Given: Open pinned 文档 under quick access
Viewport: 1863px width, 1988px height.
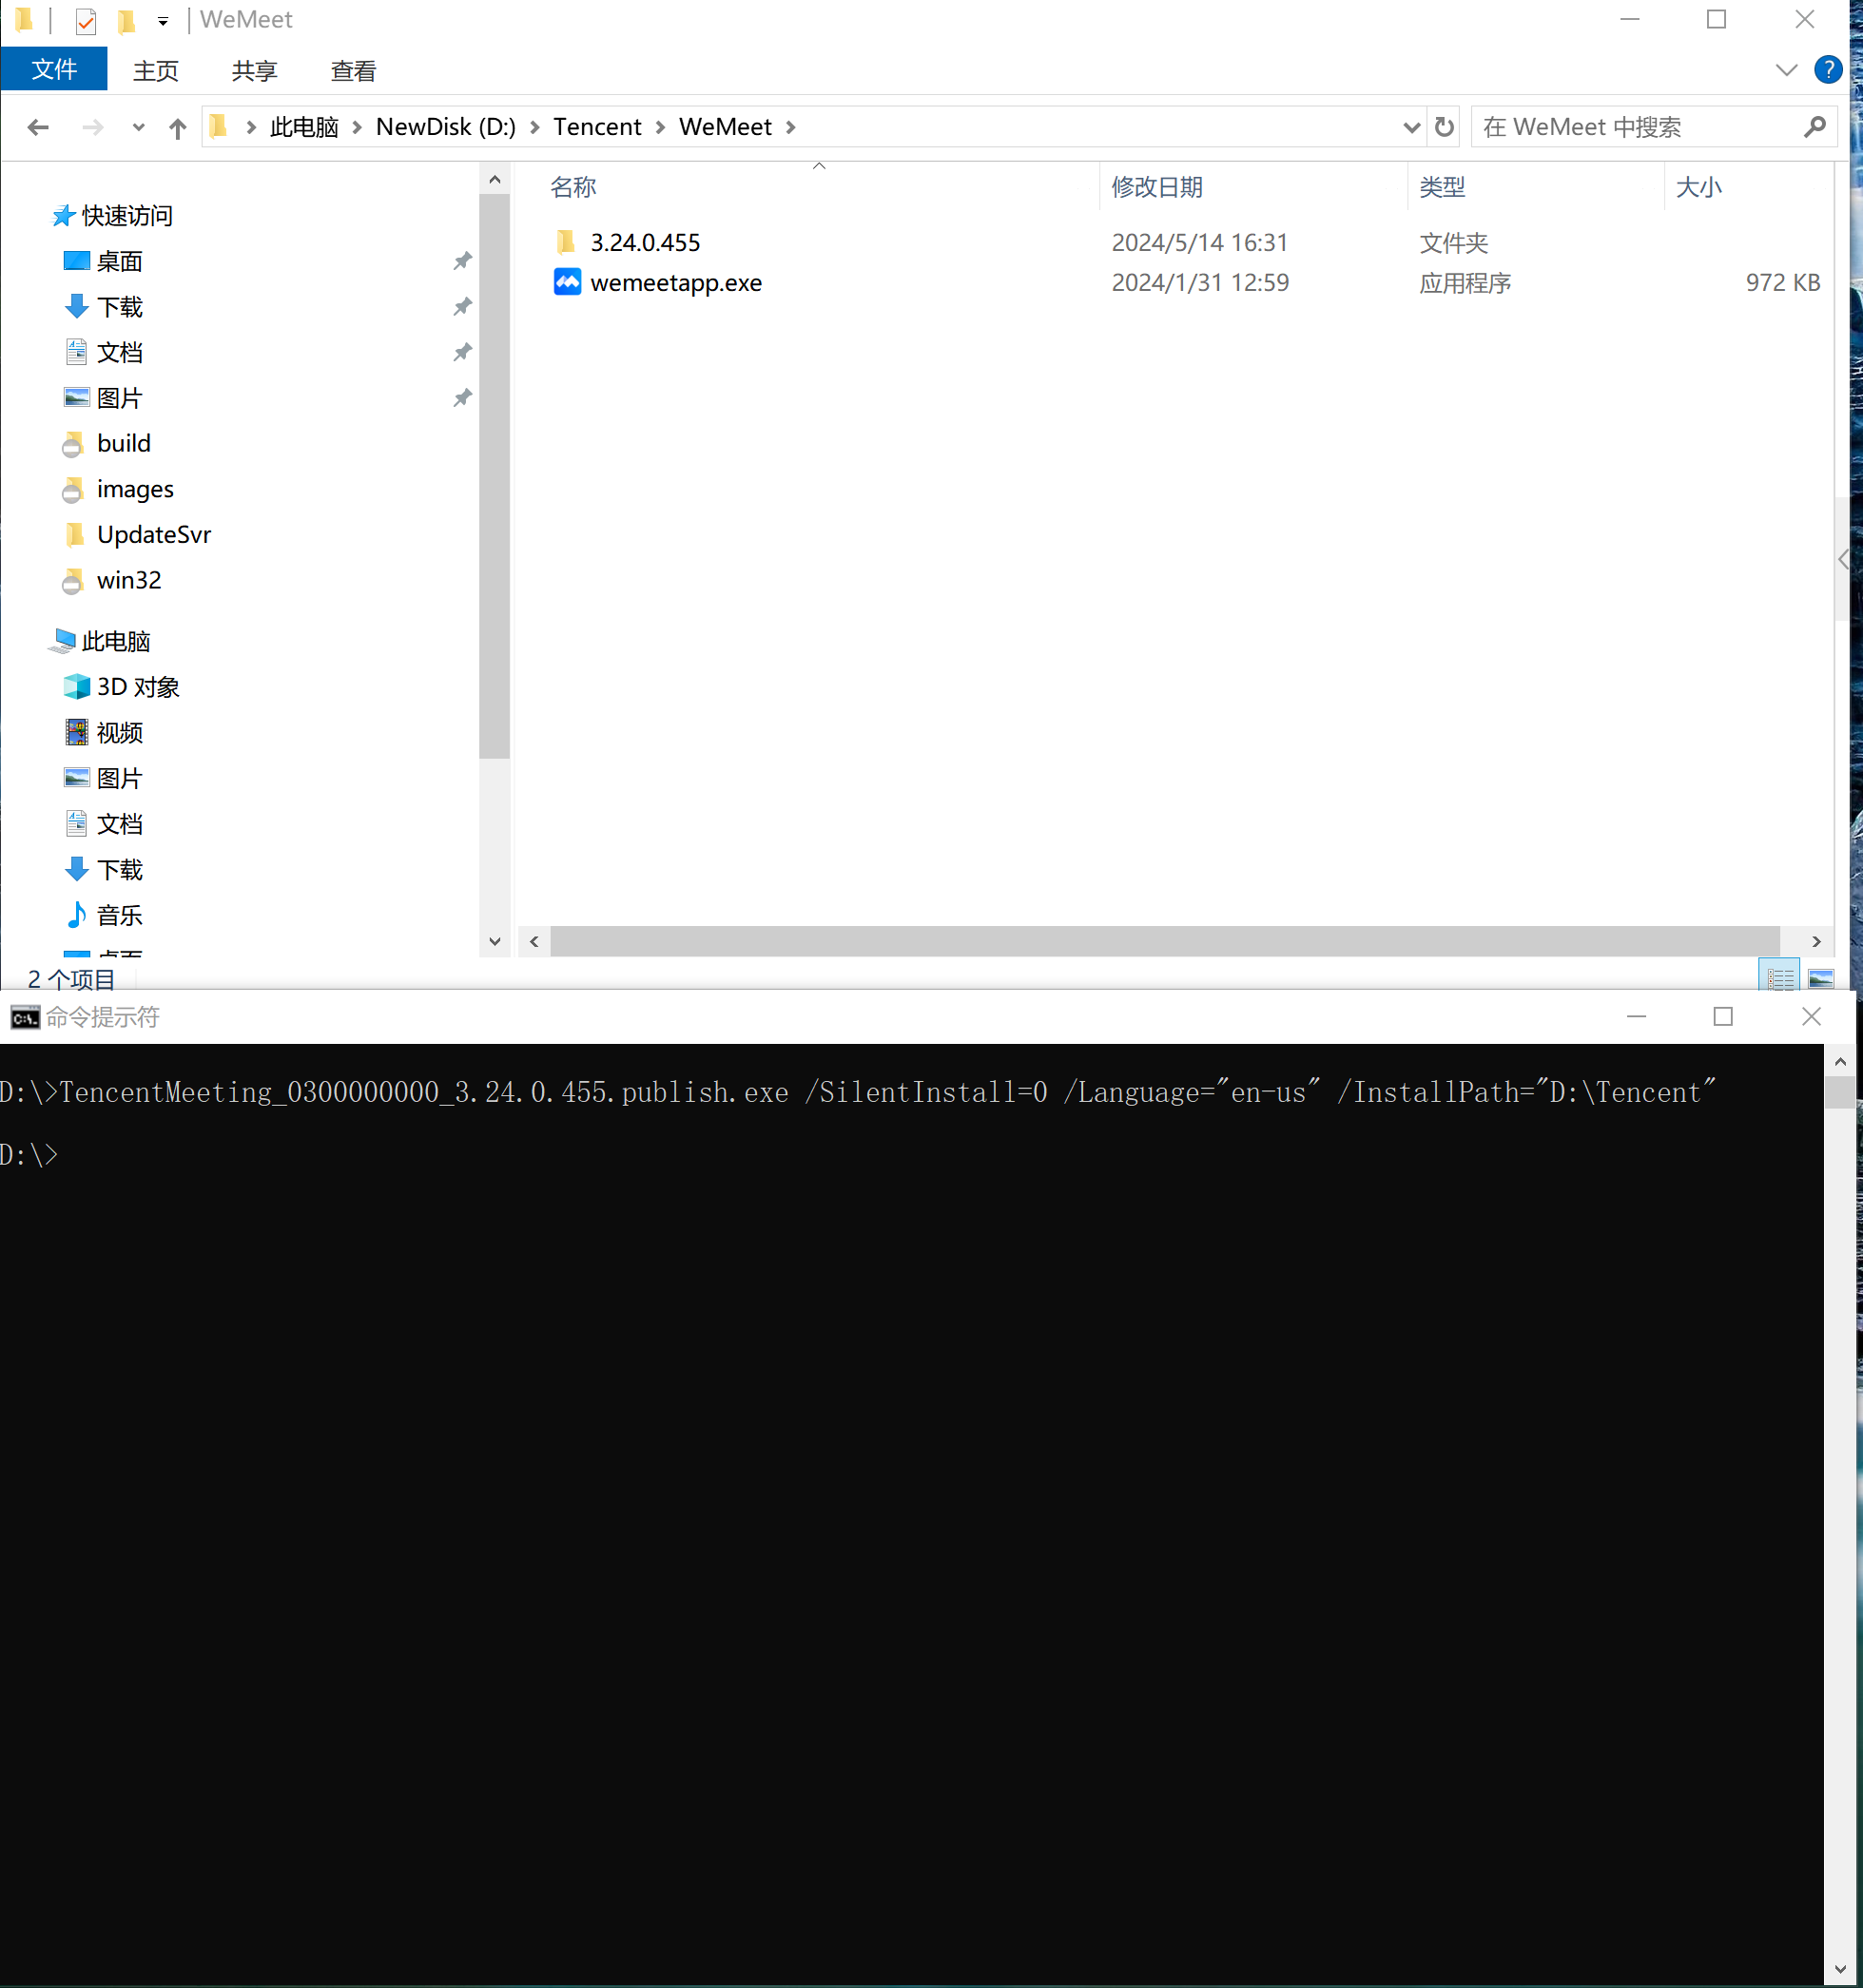Looking at the screenshot, I should [x=119, y=353].
